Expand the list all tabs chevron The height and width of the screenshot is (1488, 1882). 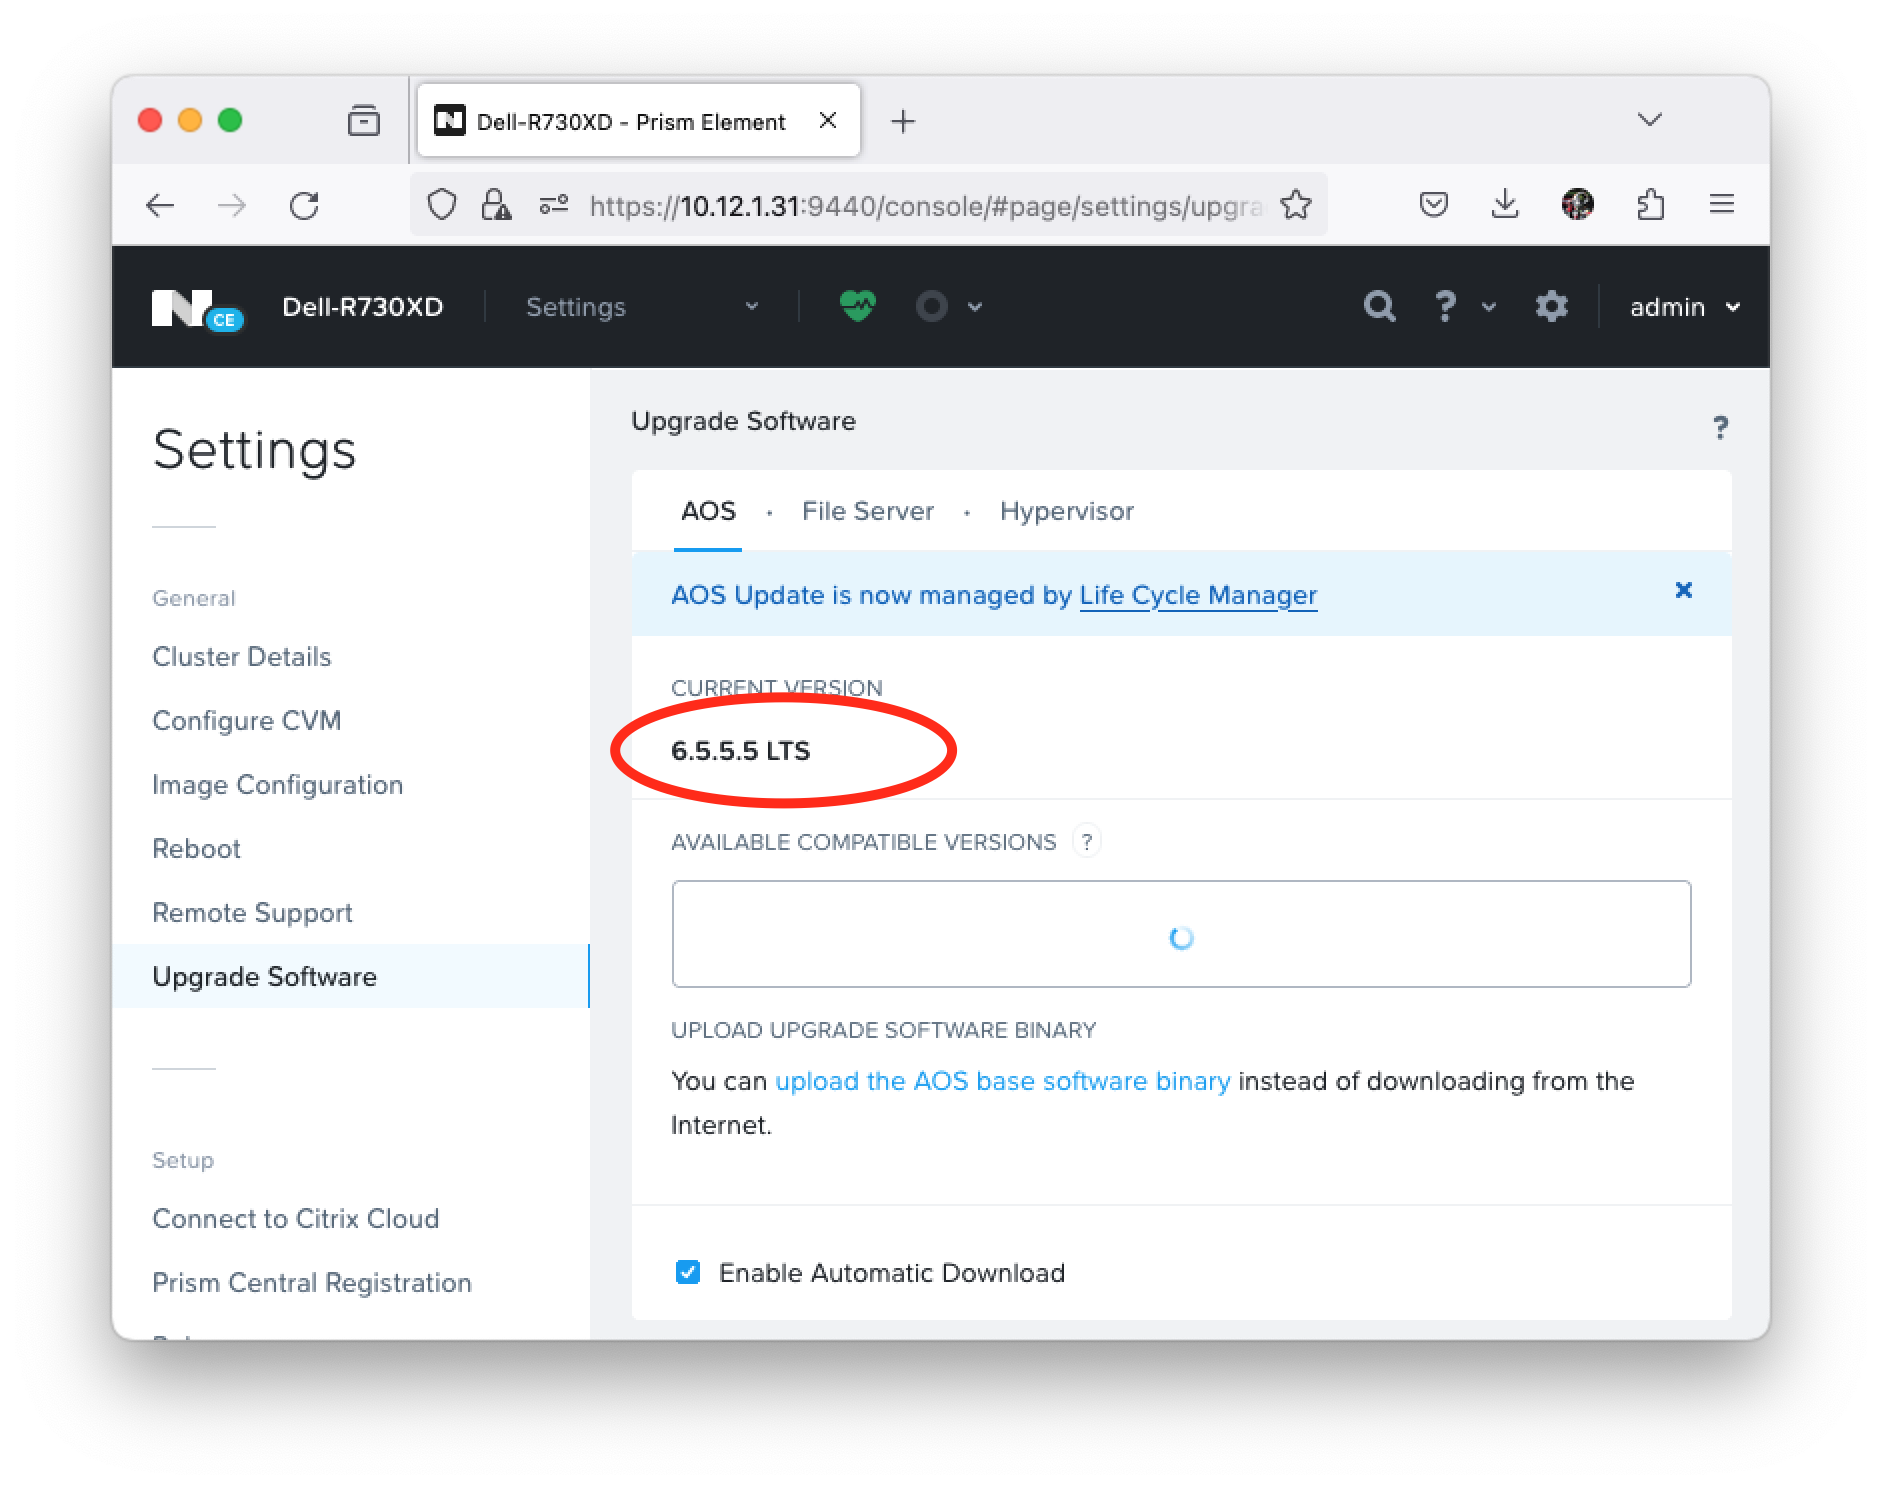click(x=1649, y=120)
